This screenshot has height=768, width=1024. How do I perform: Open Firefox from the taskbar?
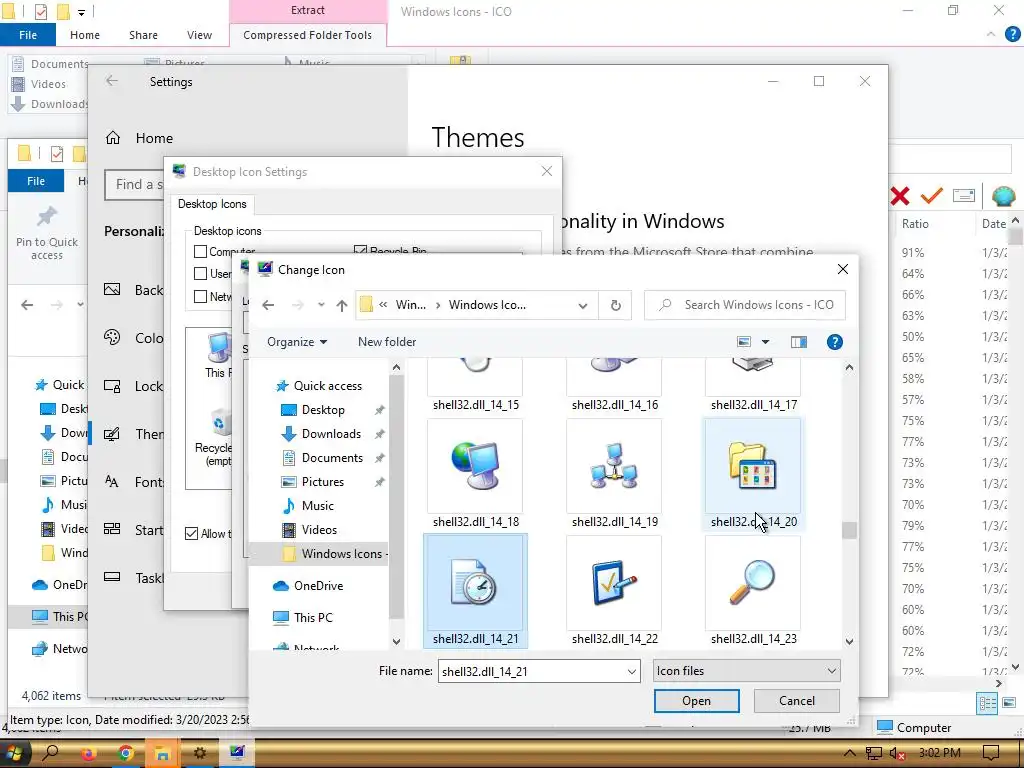tap(88, 753)
